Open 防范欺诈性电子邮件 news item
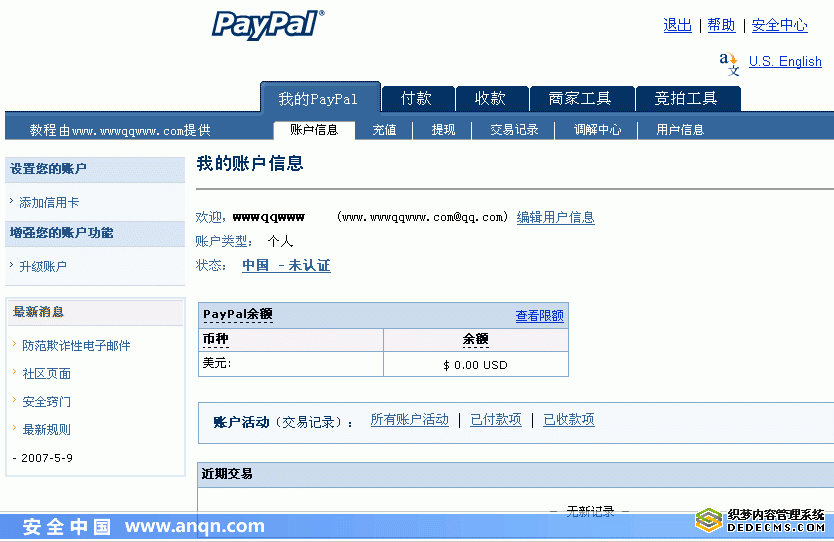This screenshot has height=542, width=834. (x=76, y=346)
